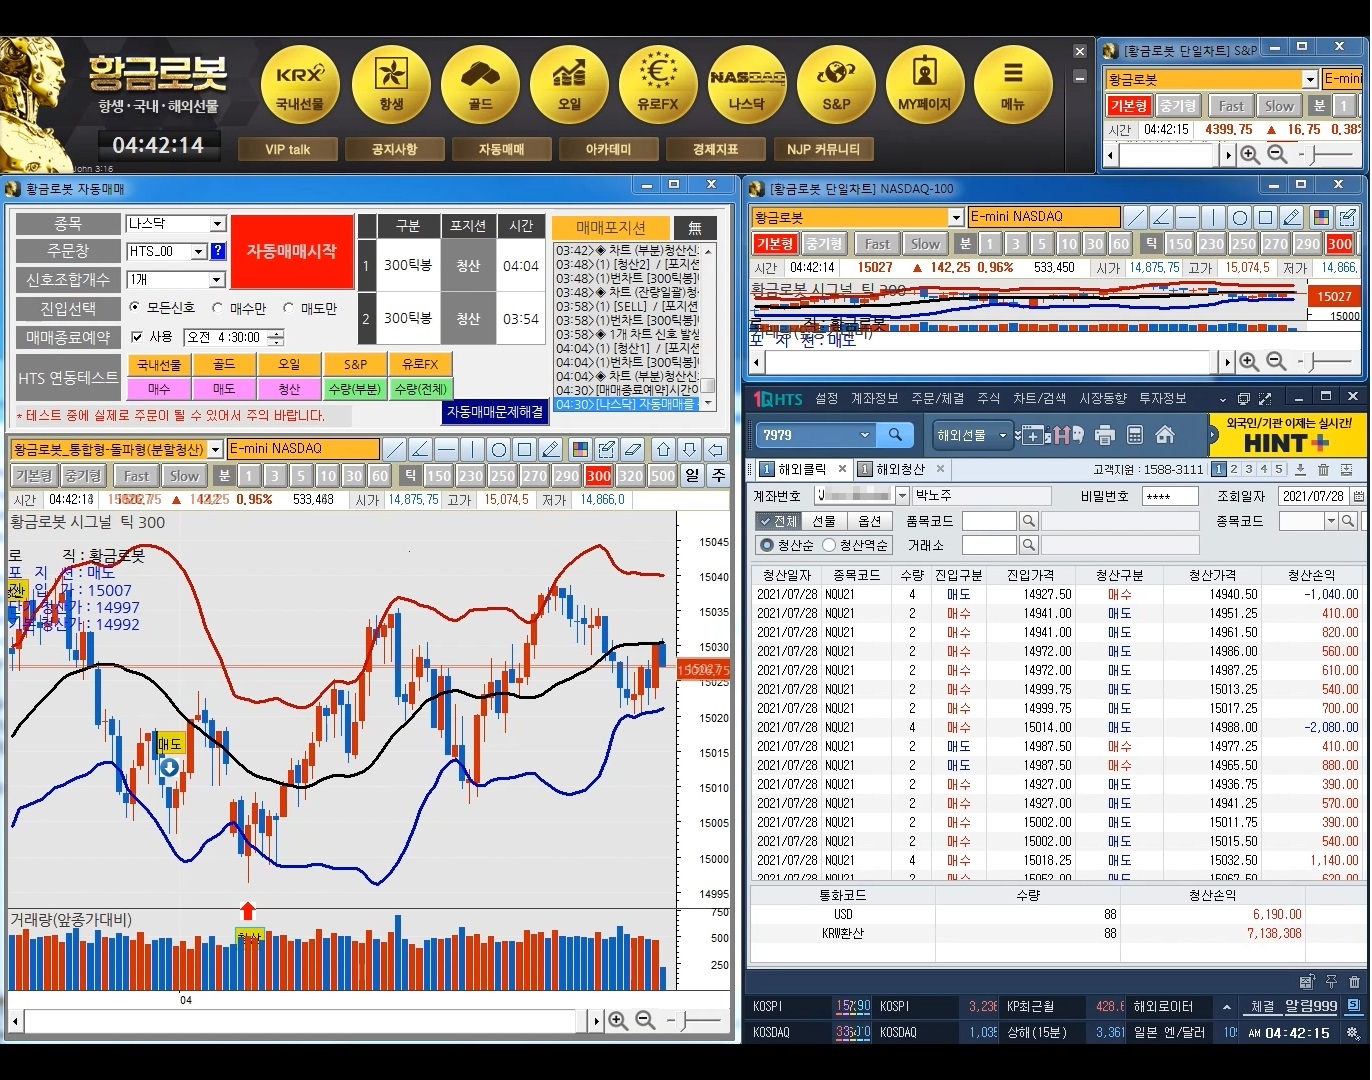
Task: Select 모든신호 radio button
Action: click(135, 308)
